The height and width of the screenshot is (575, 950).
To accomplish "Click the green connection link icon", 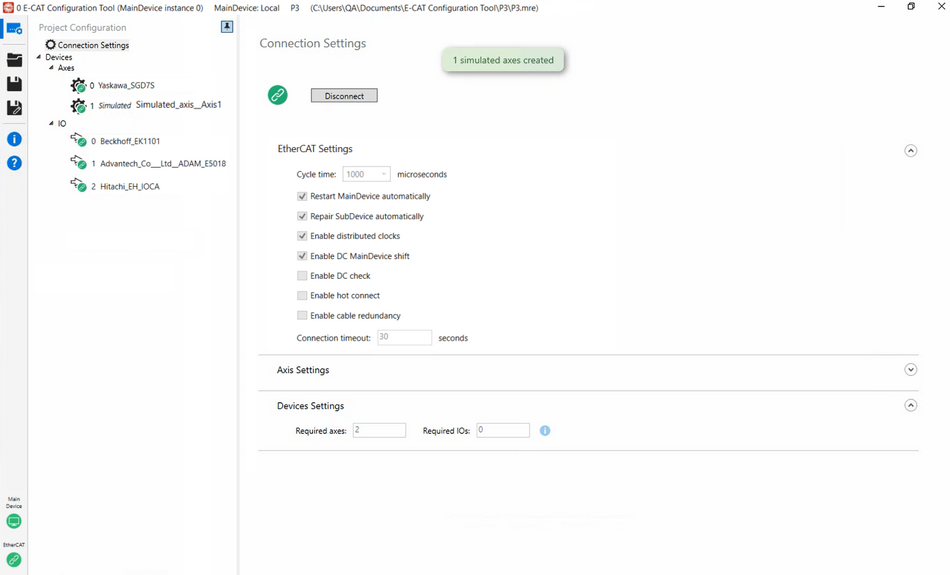I will point(277,95).
